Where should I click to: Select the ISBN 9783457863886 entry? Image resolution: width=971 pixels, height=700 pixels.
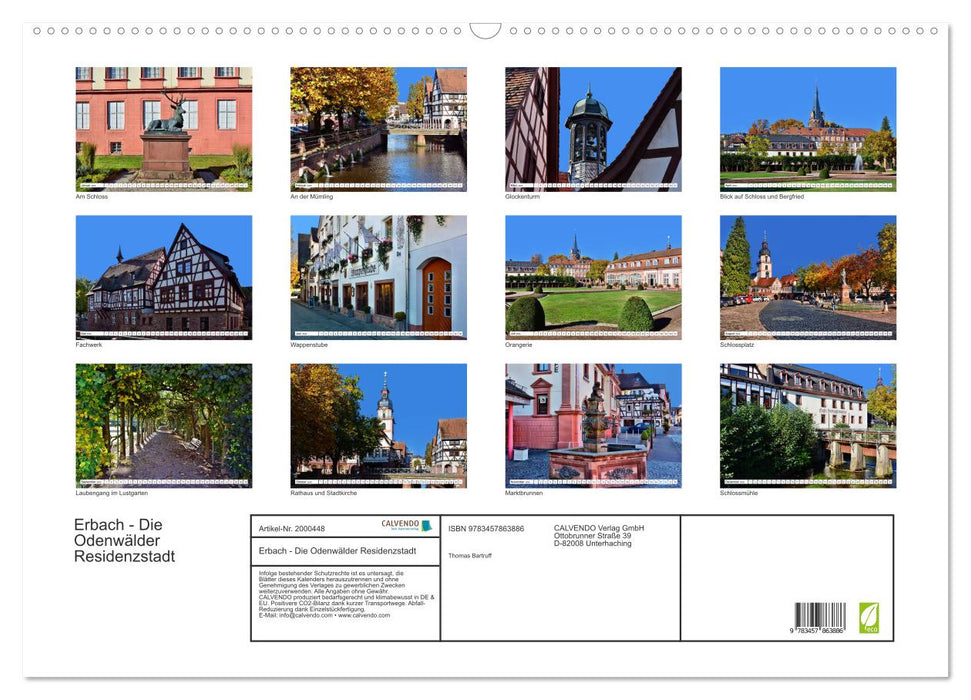487,527
